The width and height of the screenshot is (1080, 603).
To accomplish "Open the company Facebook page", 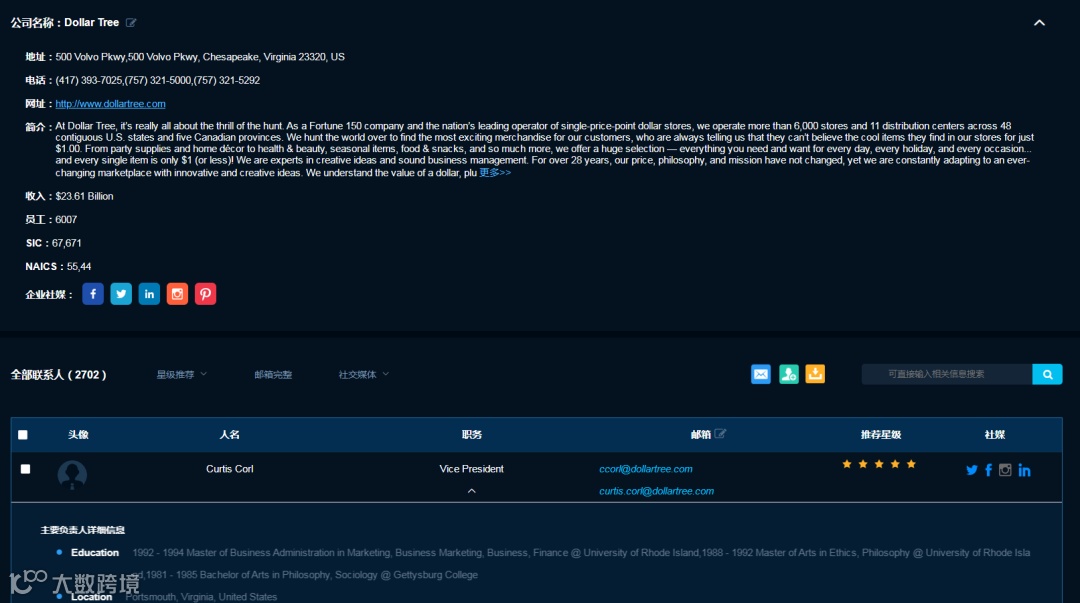I will pyautogui.click(x=93, y=294).
